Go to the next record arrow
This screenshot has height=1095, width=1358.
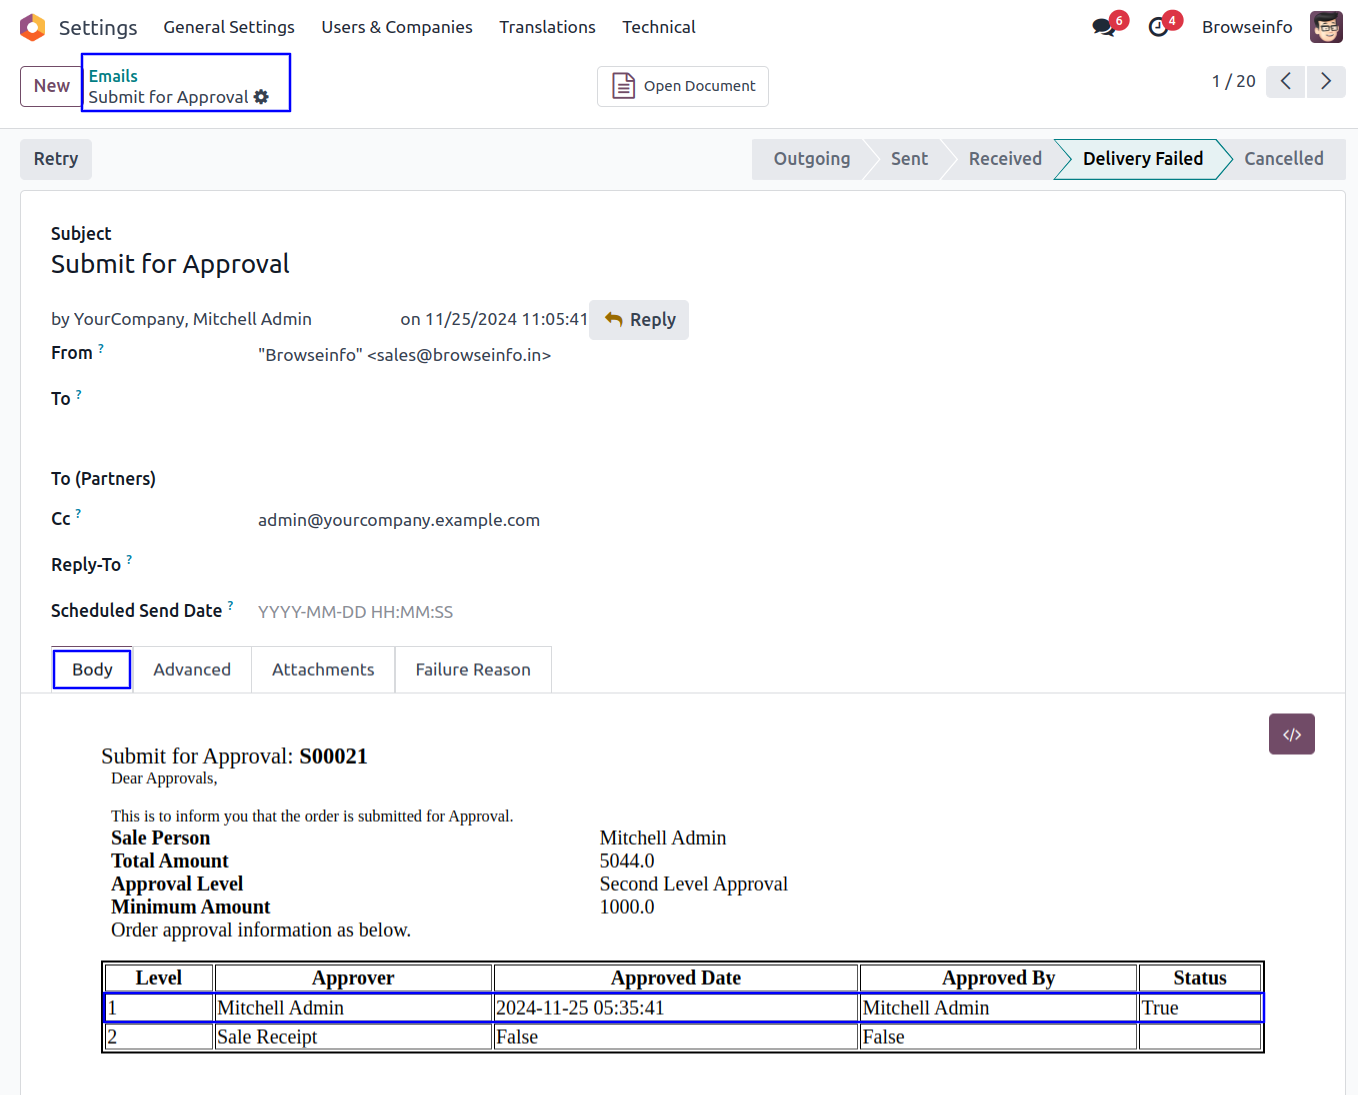(1326, 81)
